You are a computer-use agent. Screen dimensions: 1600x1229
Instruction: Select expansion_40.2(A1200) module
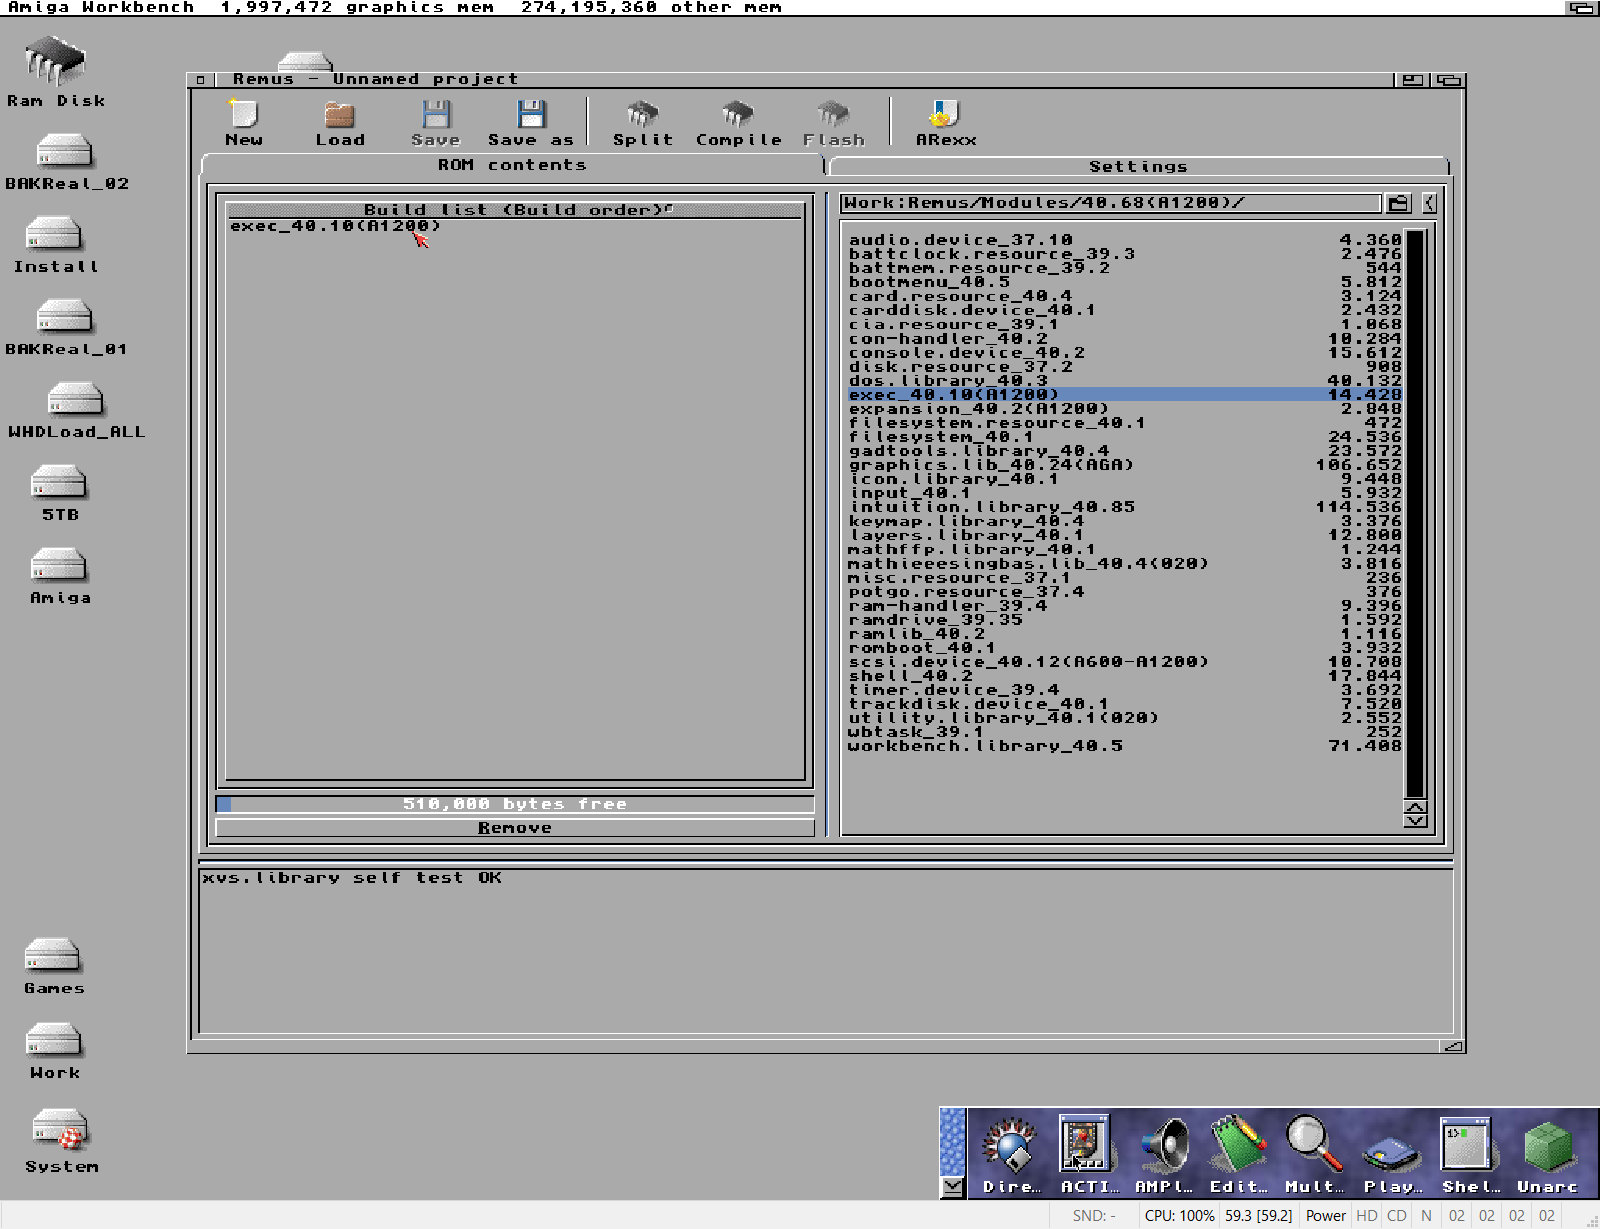coord(1125,408)
